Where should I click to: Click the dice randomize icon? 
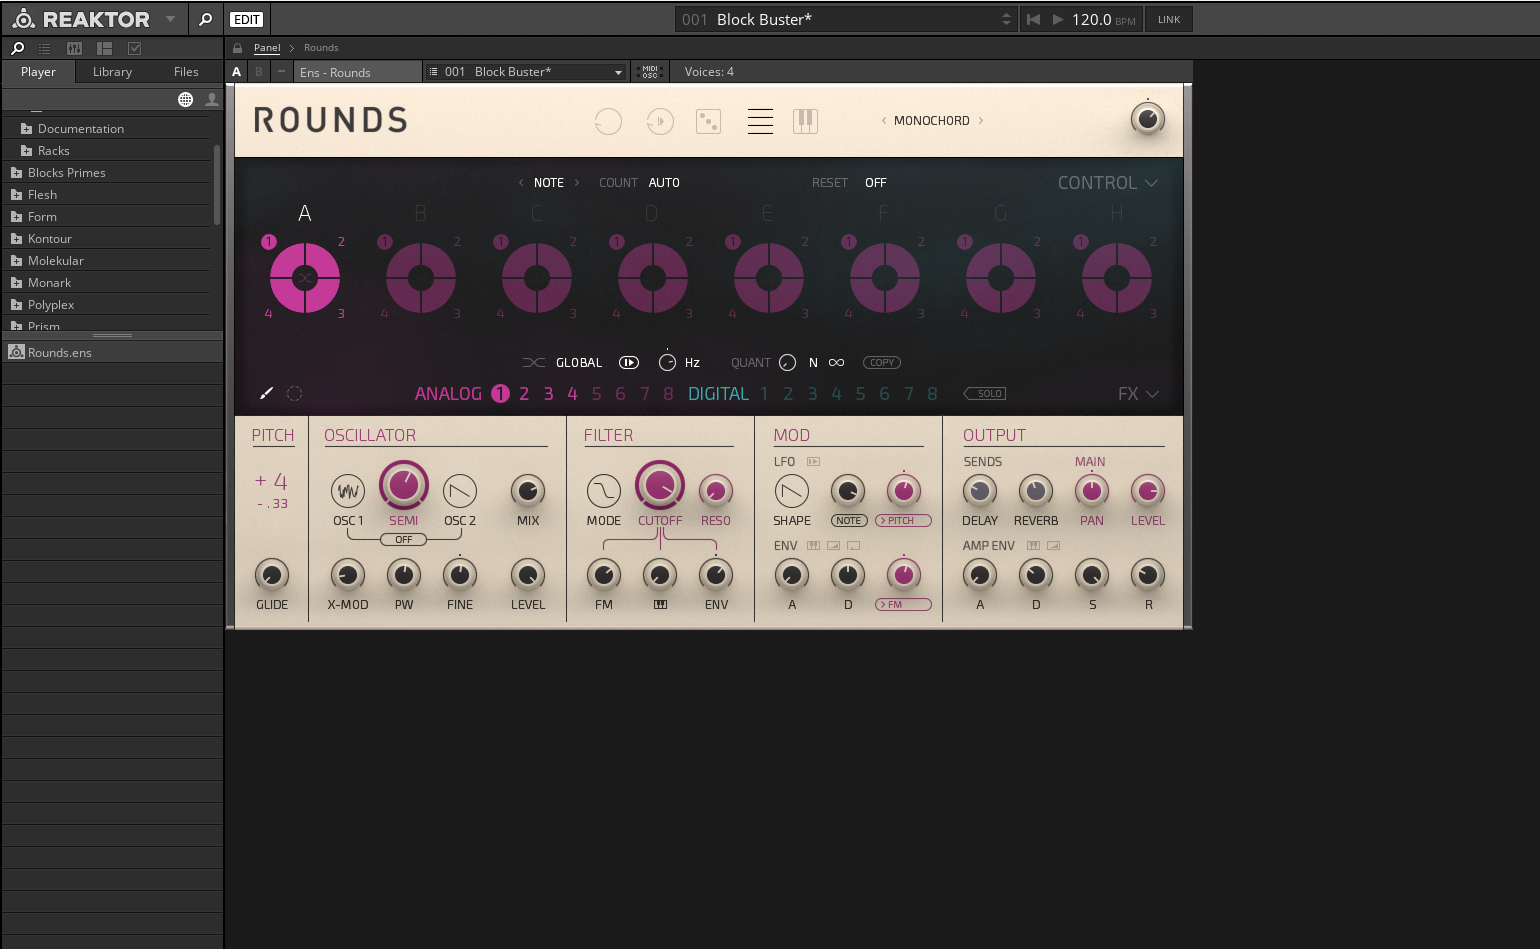pos(709,121)
